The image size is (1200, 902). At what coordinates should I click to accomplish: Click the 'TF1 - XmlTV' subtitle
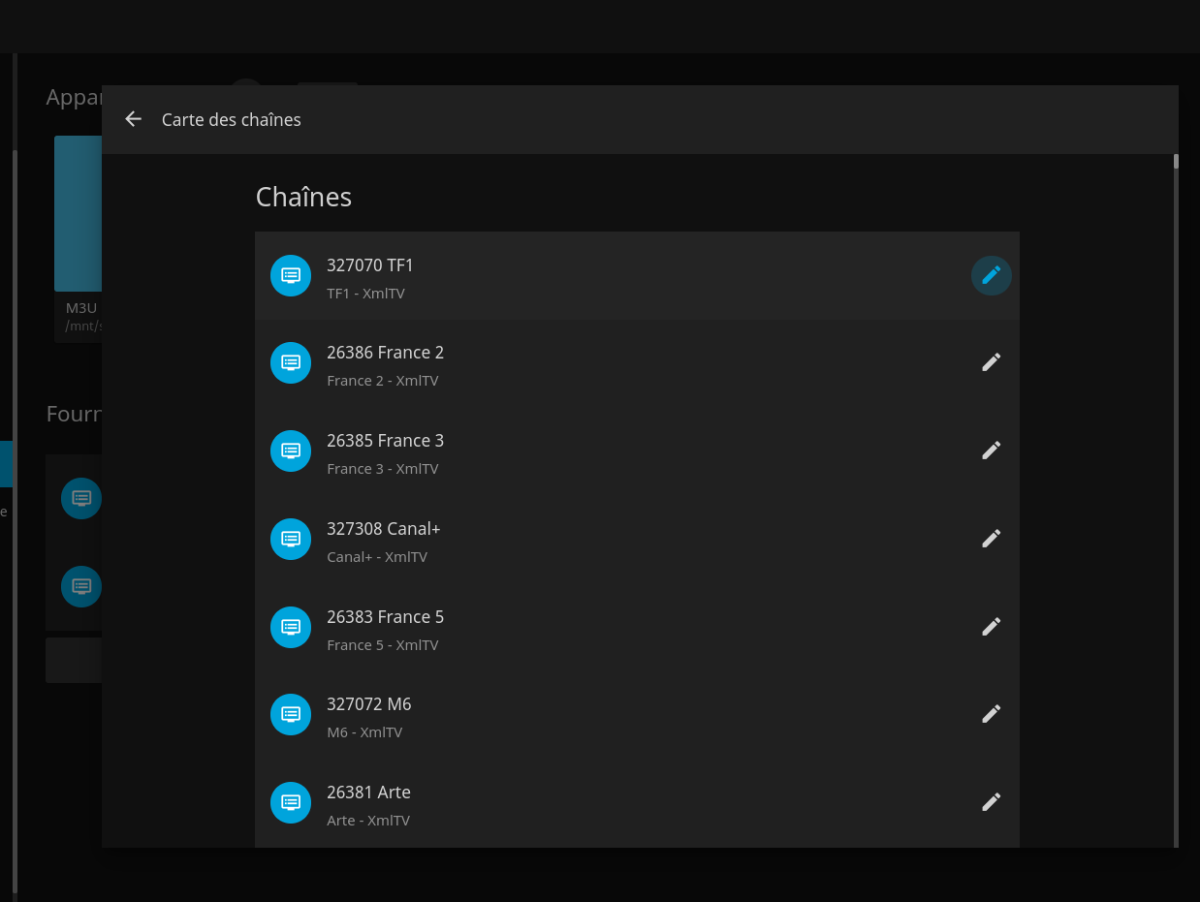[366, 294]
